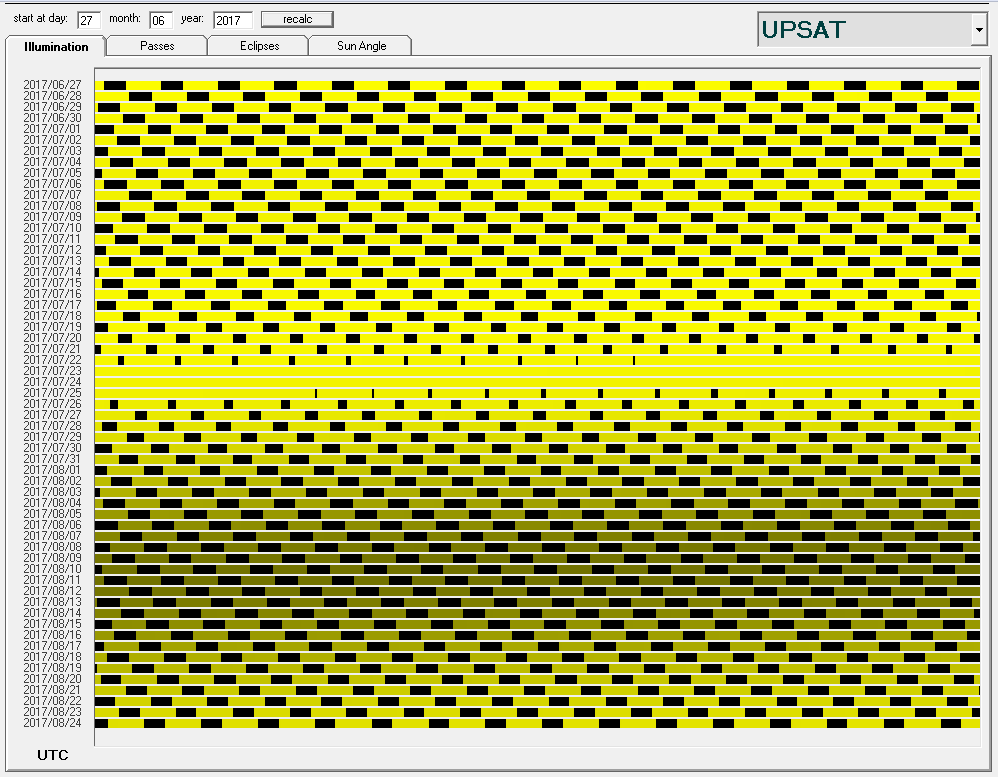Select the 2017/08/05 date row label

[53, 514]
